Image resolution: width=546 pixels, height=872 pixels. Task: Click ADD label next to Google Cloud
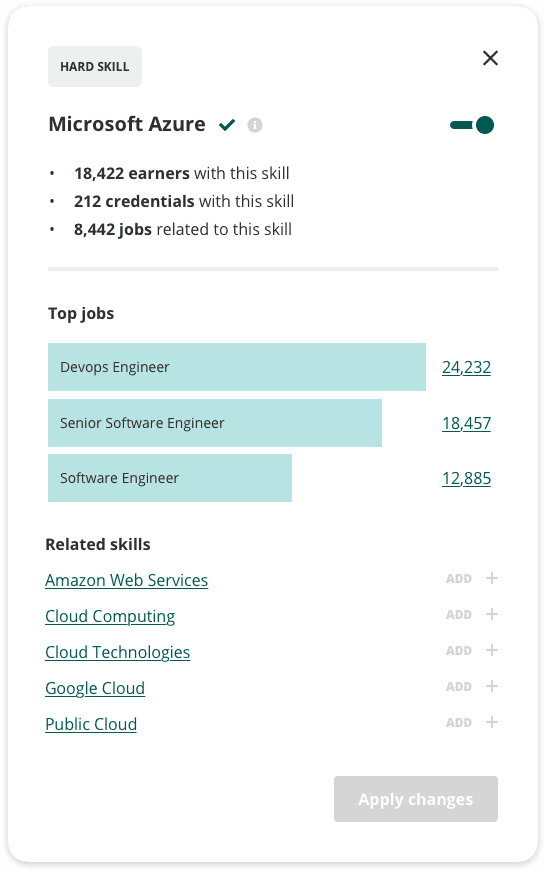[x=459, y=687]
